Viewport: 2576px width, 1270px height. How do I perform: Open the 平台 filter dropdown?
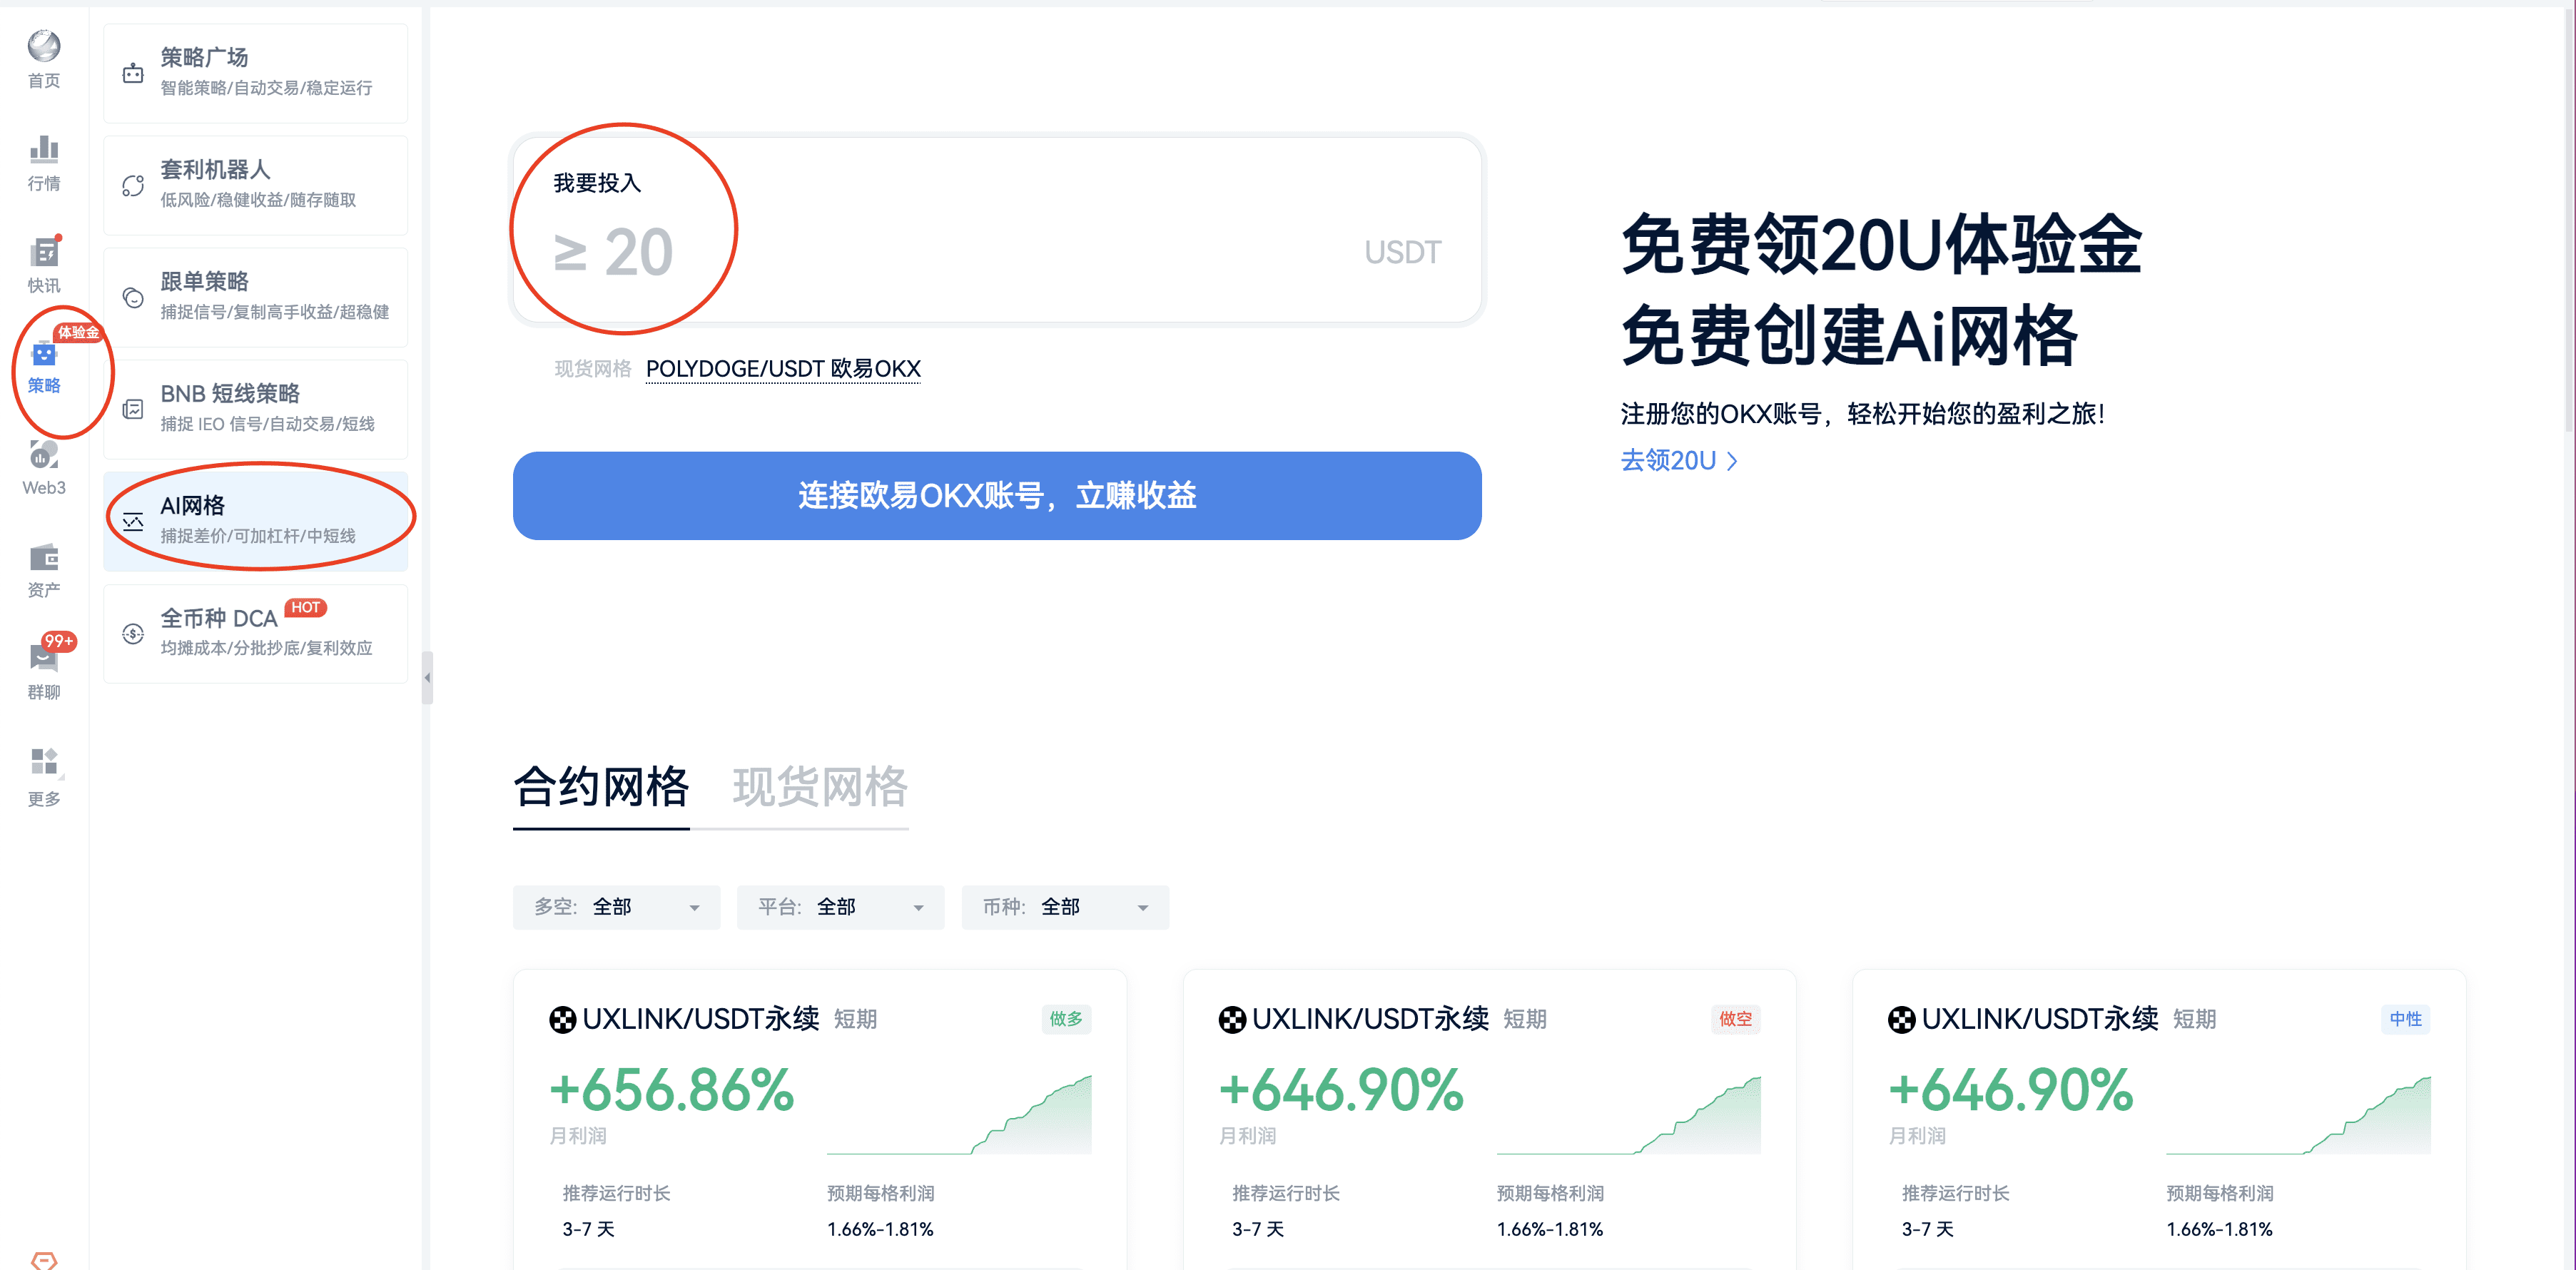coord(840,907)
